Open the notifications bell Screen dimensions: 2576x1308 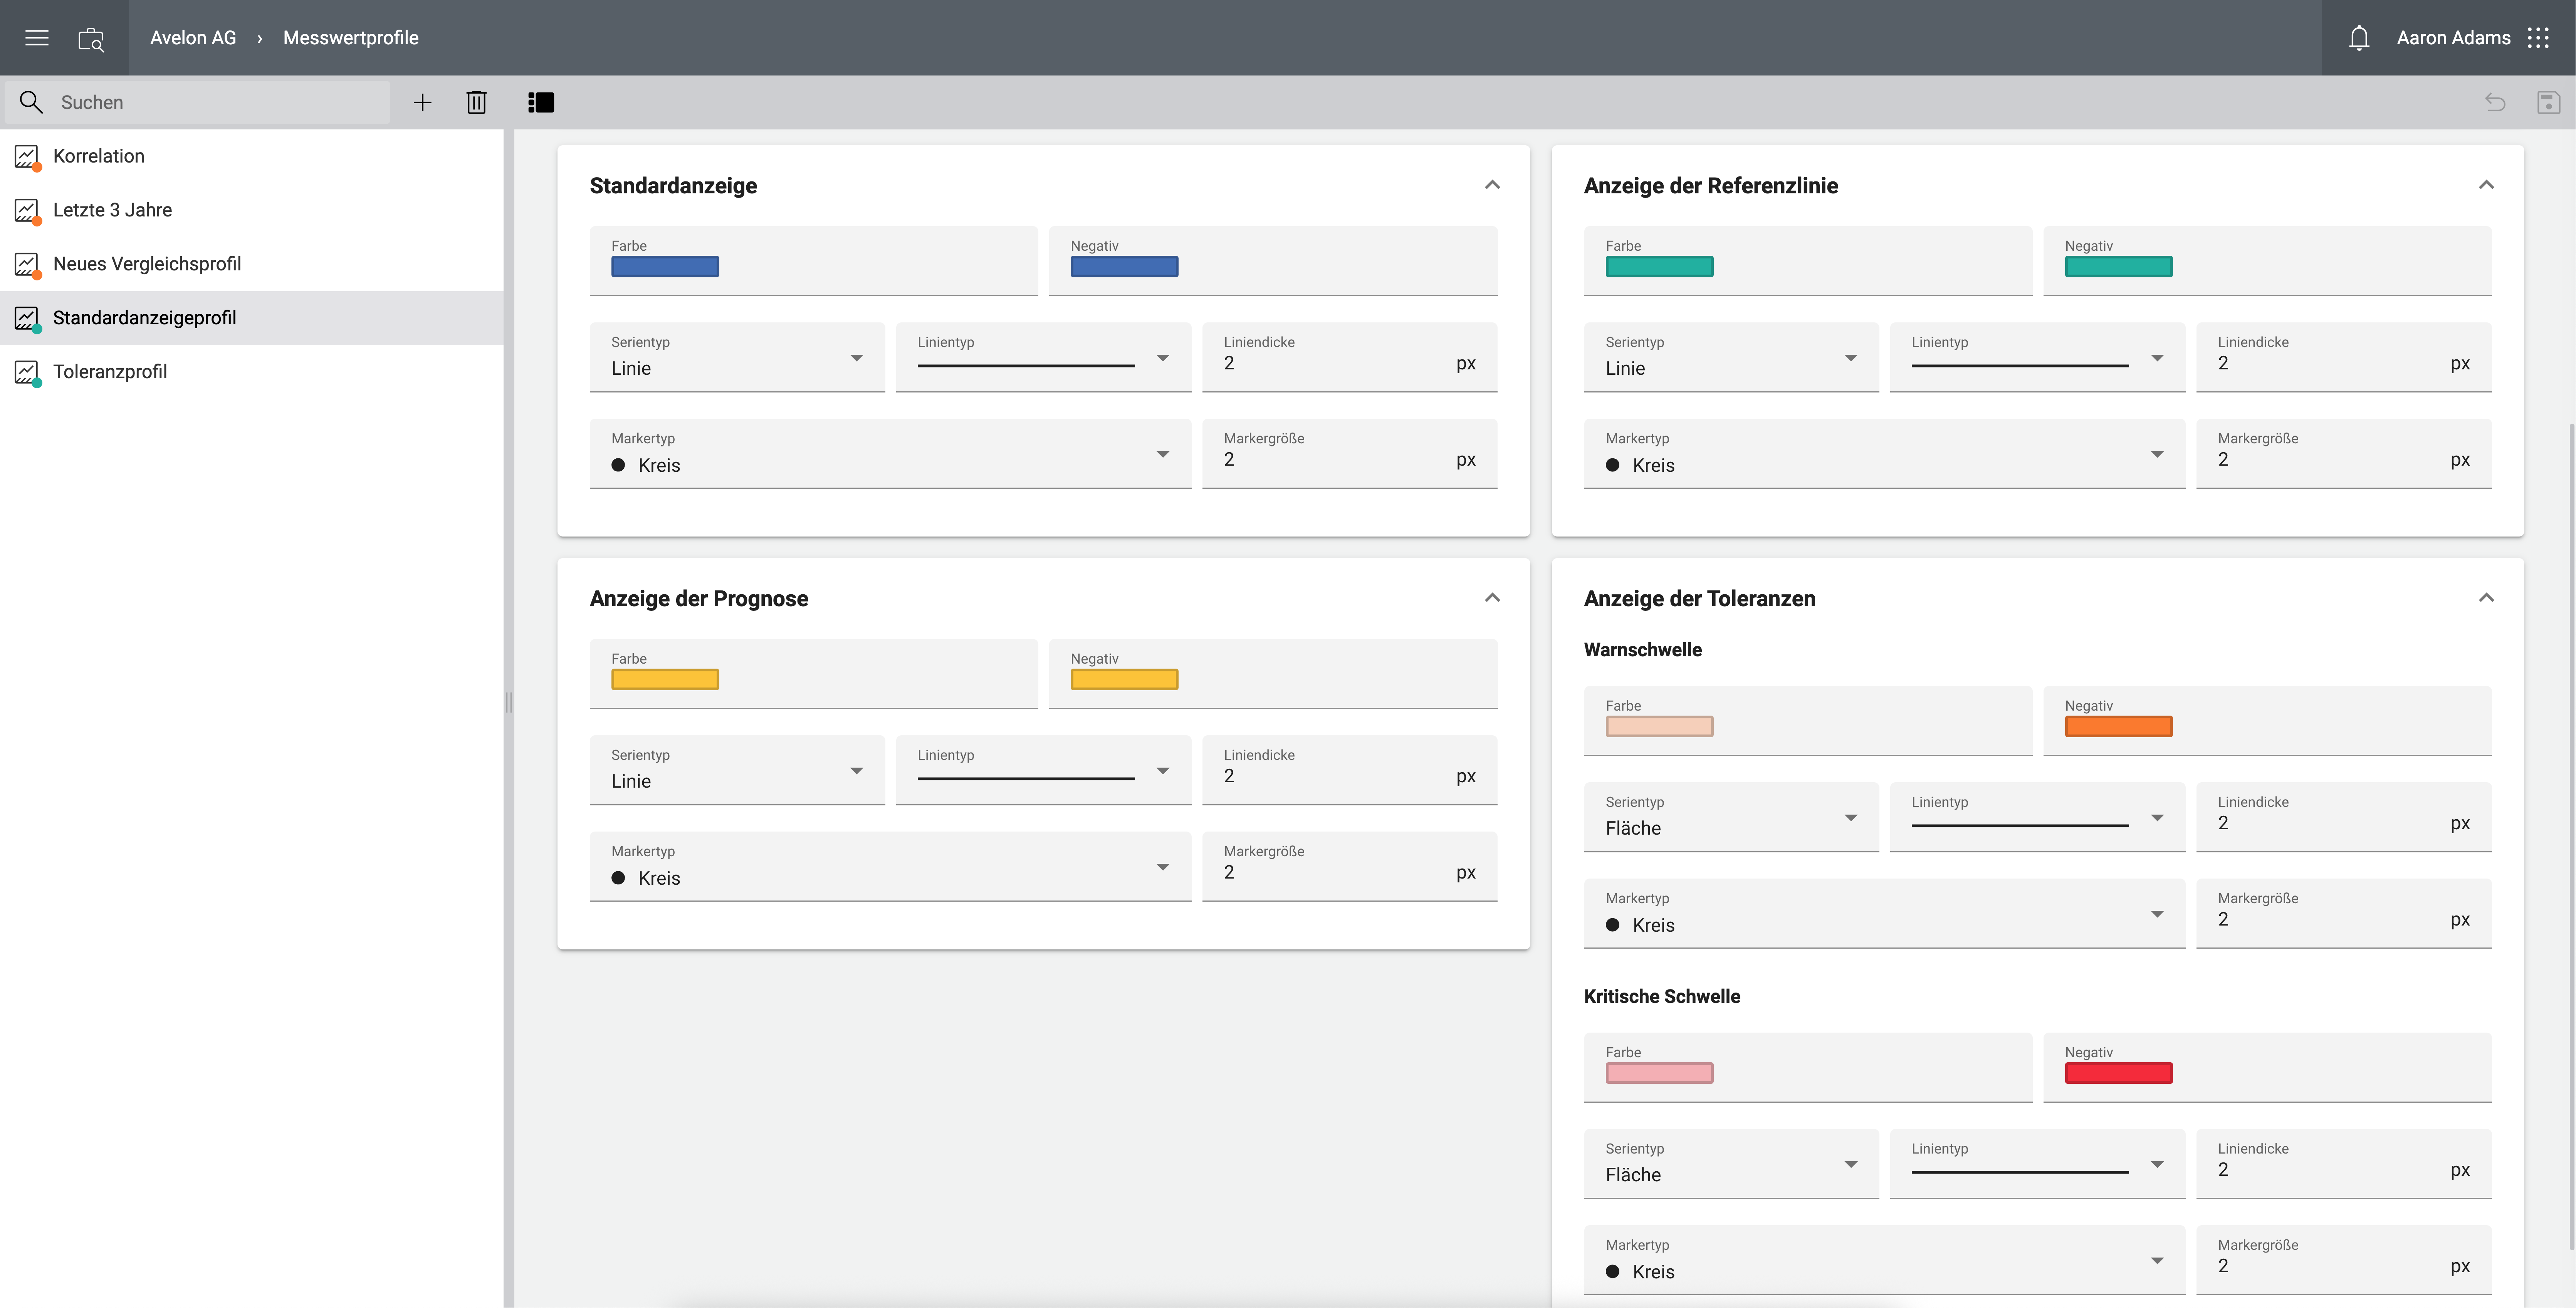(x=2359, y=38)
